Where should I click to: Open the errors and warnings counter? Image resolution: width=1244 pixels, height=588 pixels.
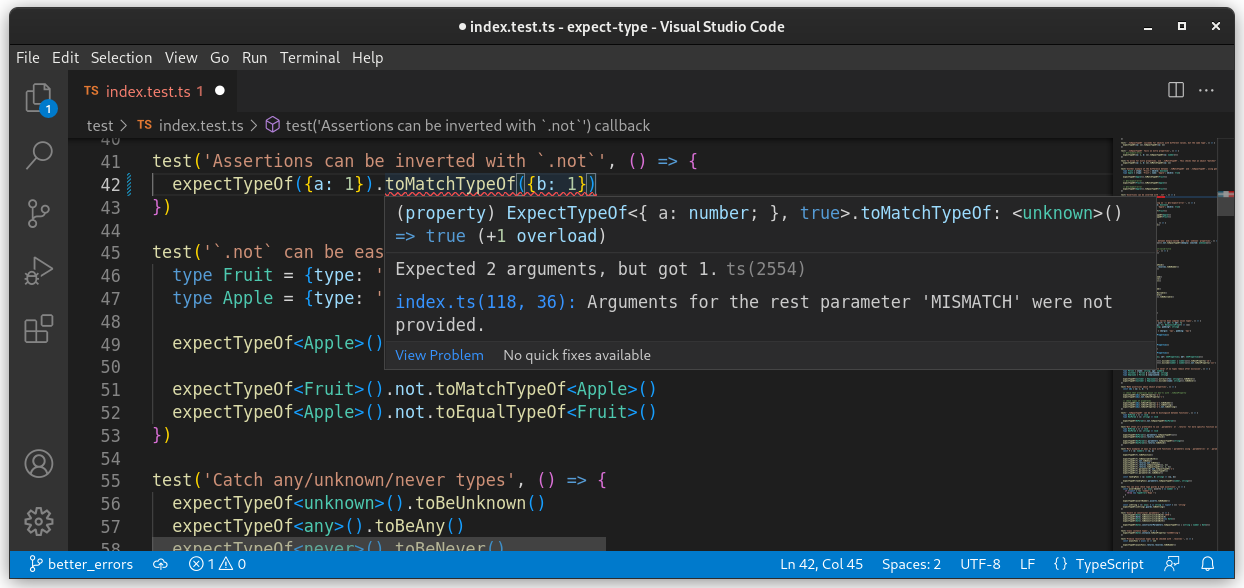click(x=217, y=564)
